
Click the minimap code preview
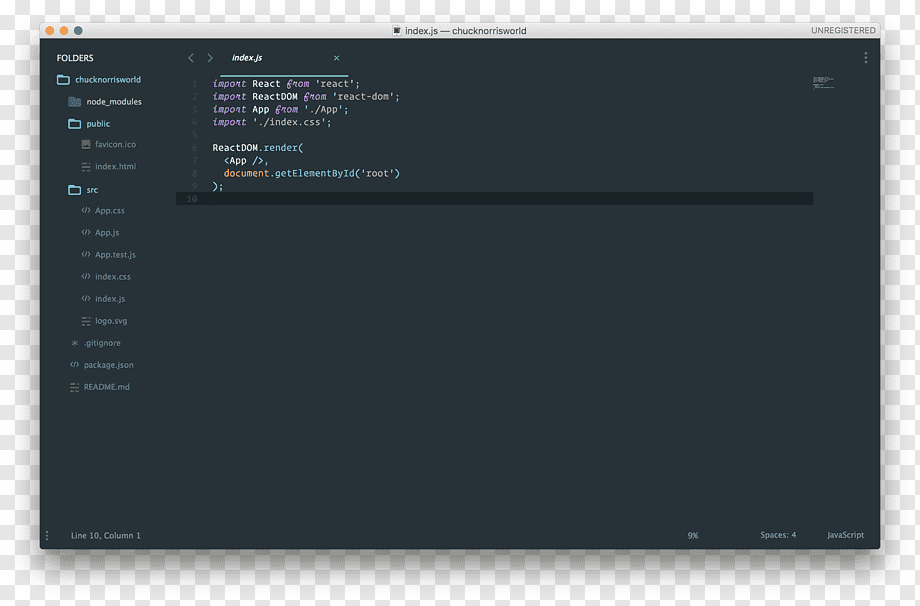[x=823, y=81]
